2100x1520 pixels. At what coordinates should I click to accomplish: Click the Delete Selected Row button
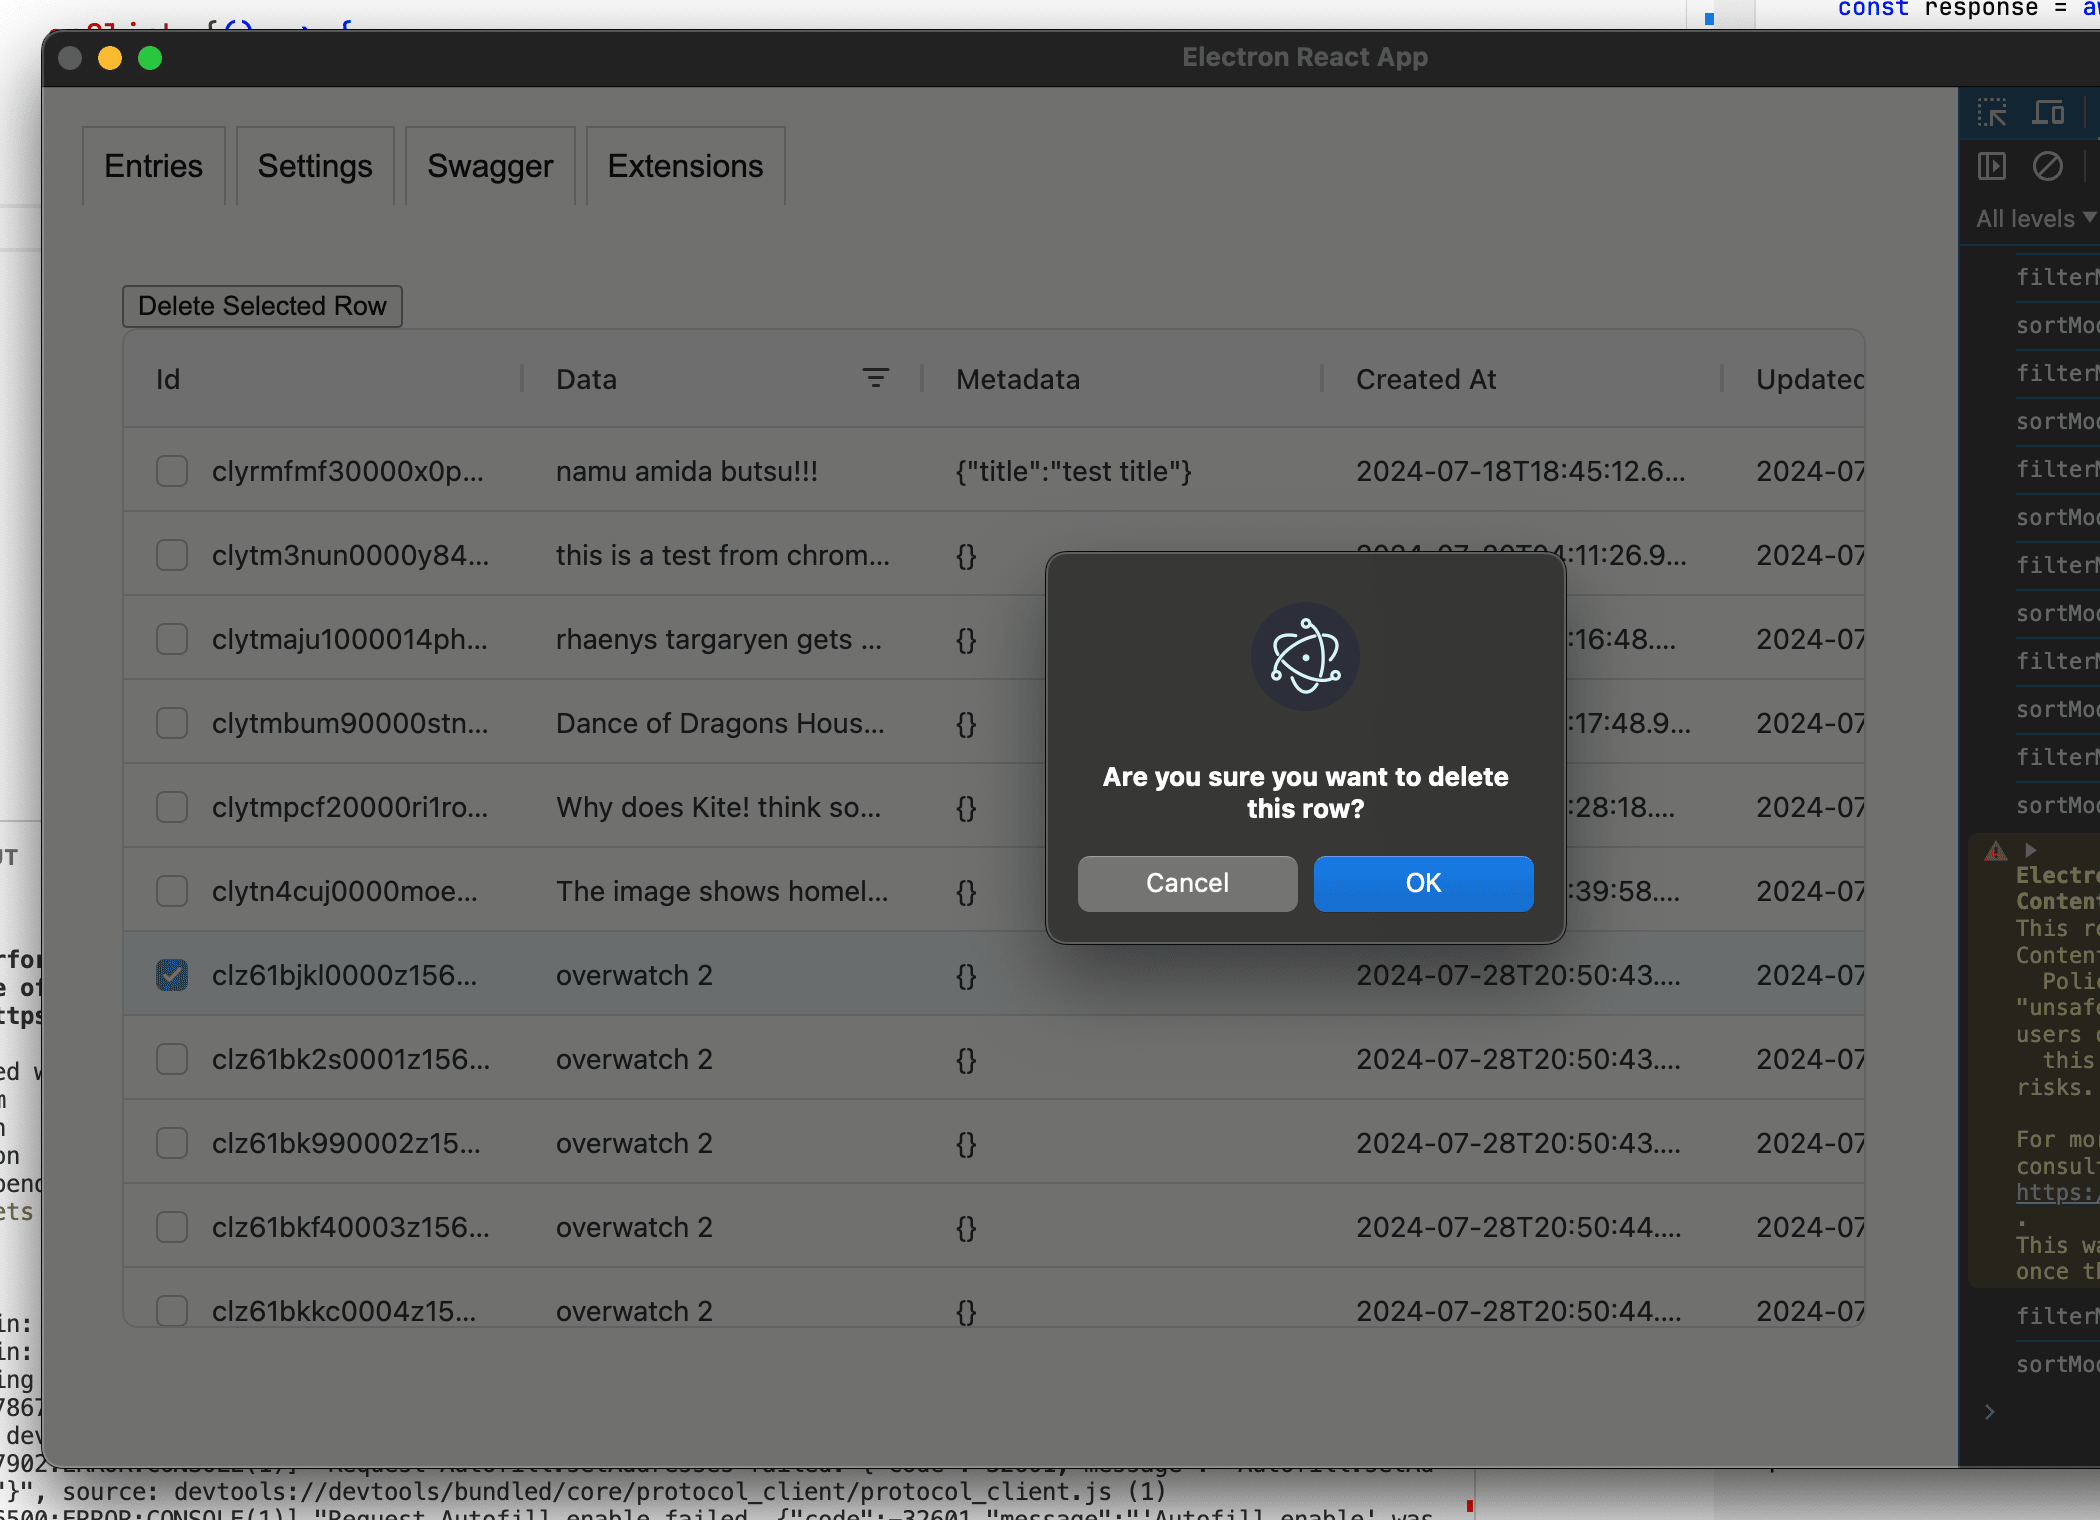[x=262, y=306]
